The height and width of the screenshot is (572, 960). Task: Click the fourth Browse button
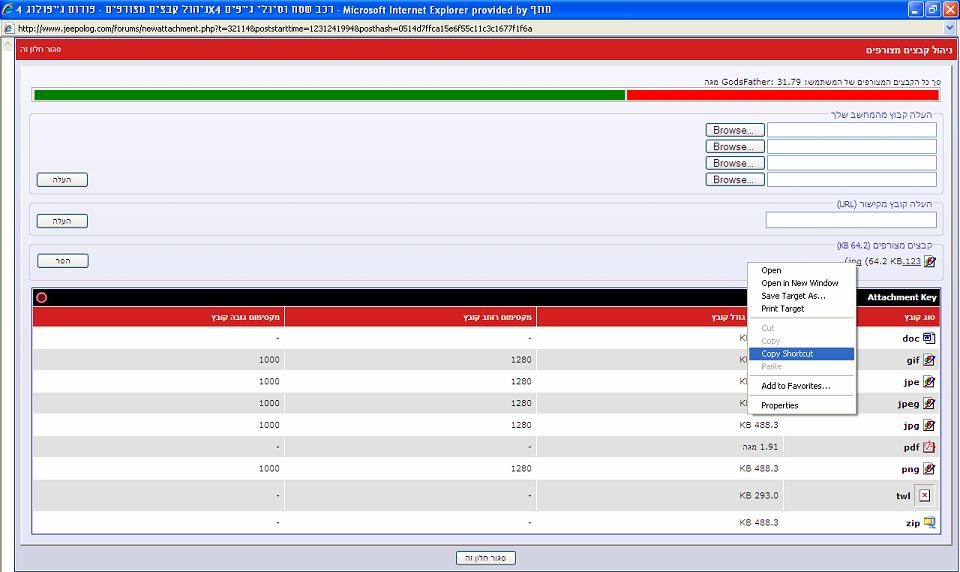[735, 180]
